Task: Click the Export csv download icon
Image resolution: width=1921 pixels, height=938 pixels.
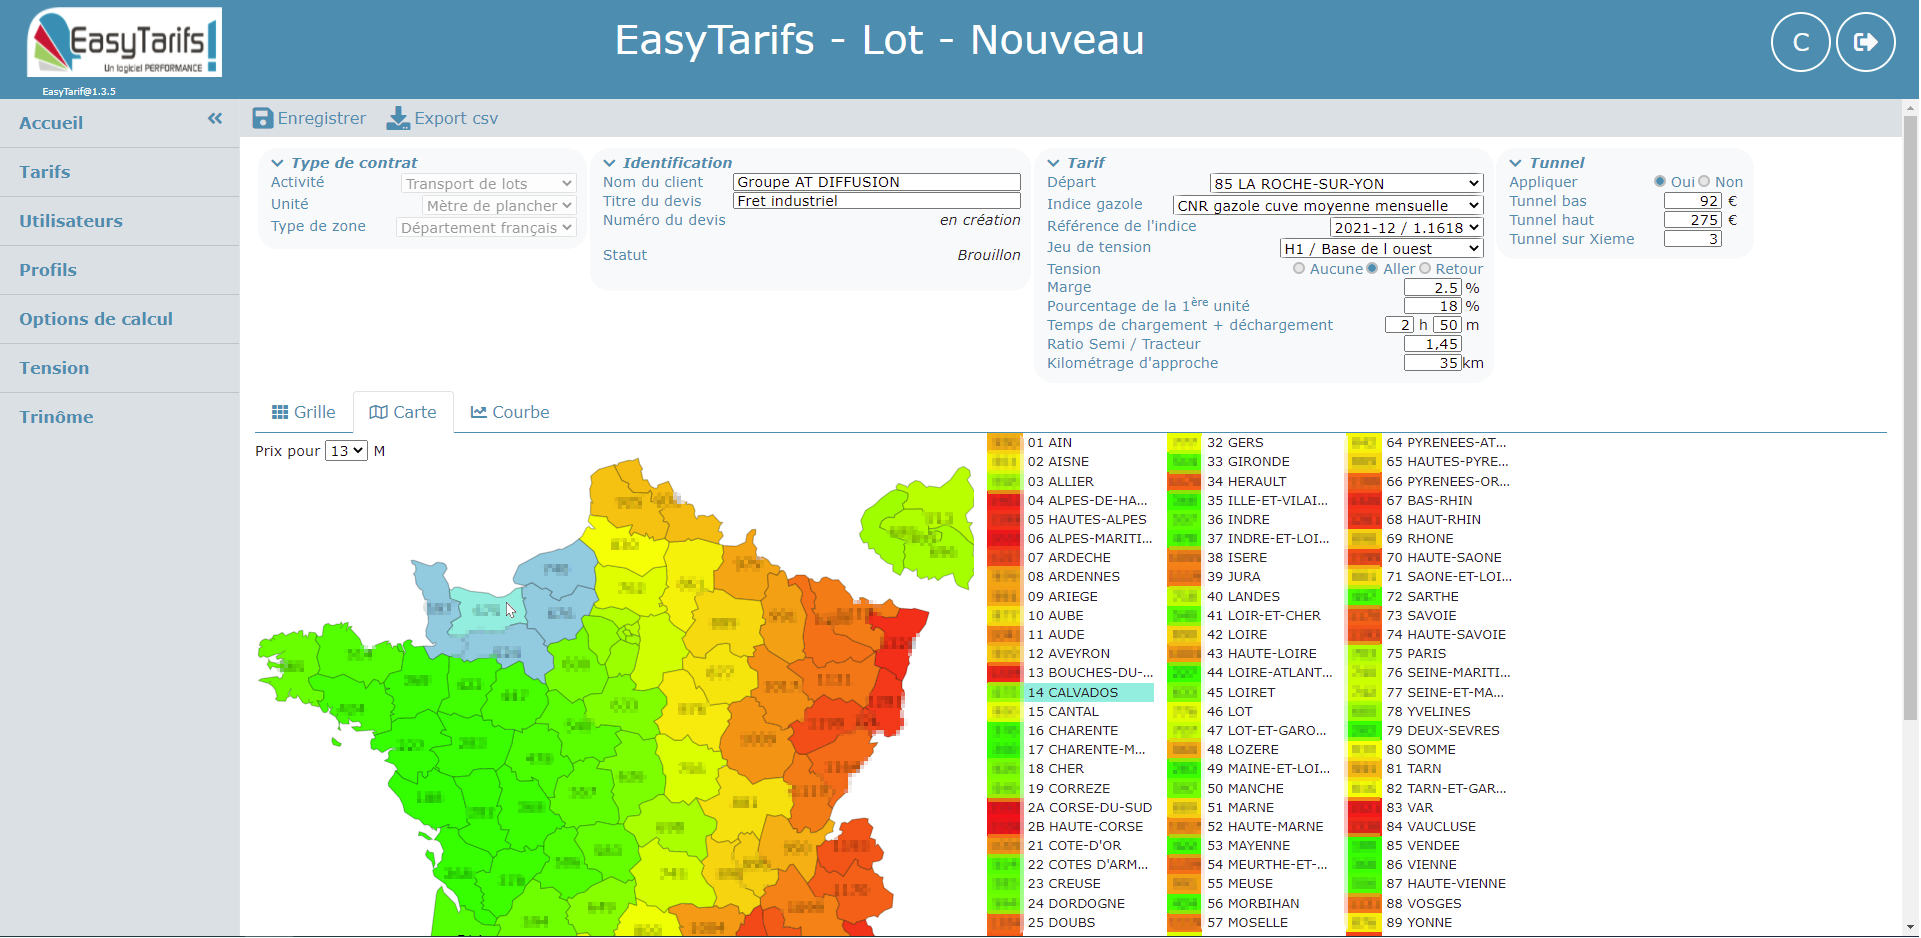Action: (398, 118)
